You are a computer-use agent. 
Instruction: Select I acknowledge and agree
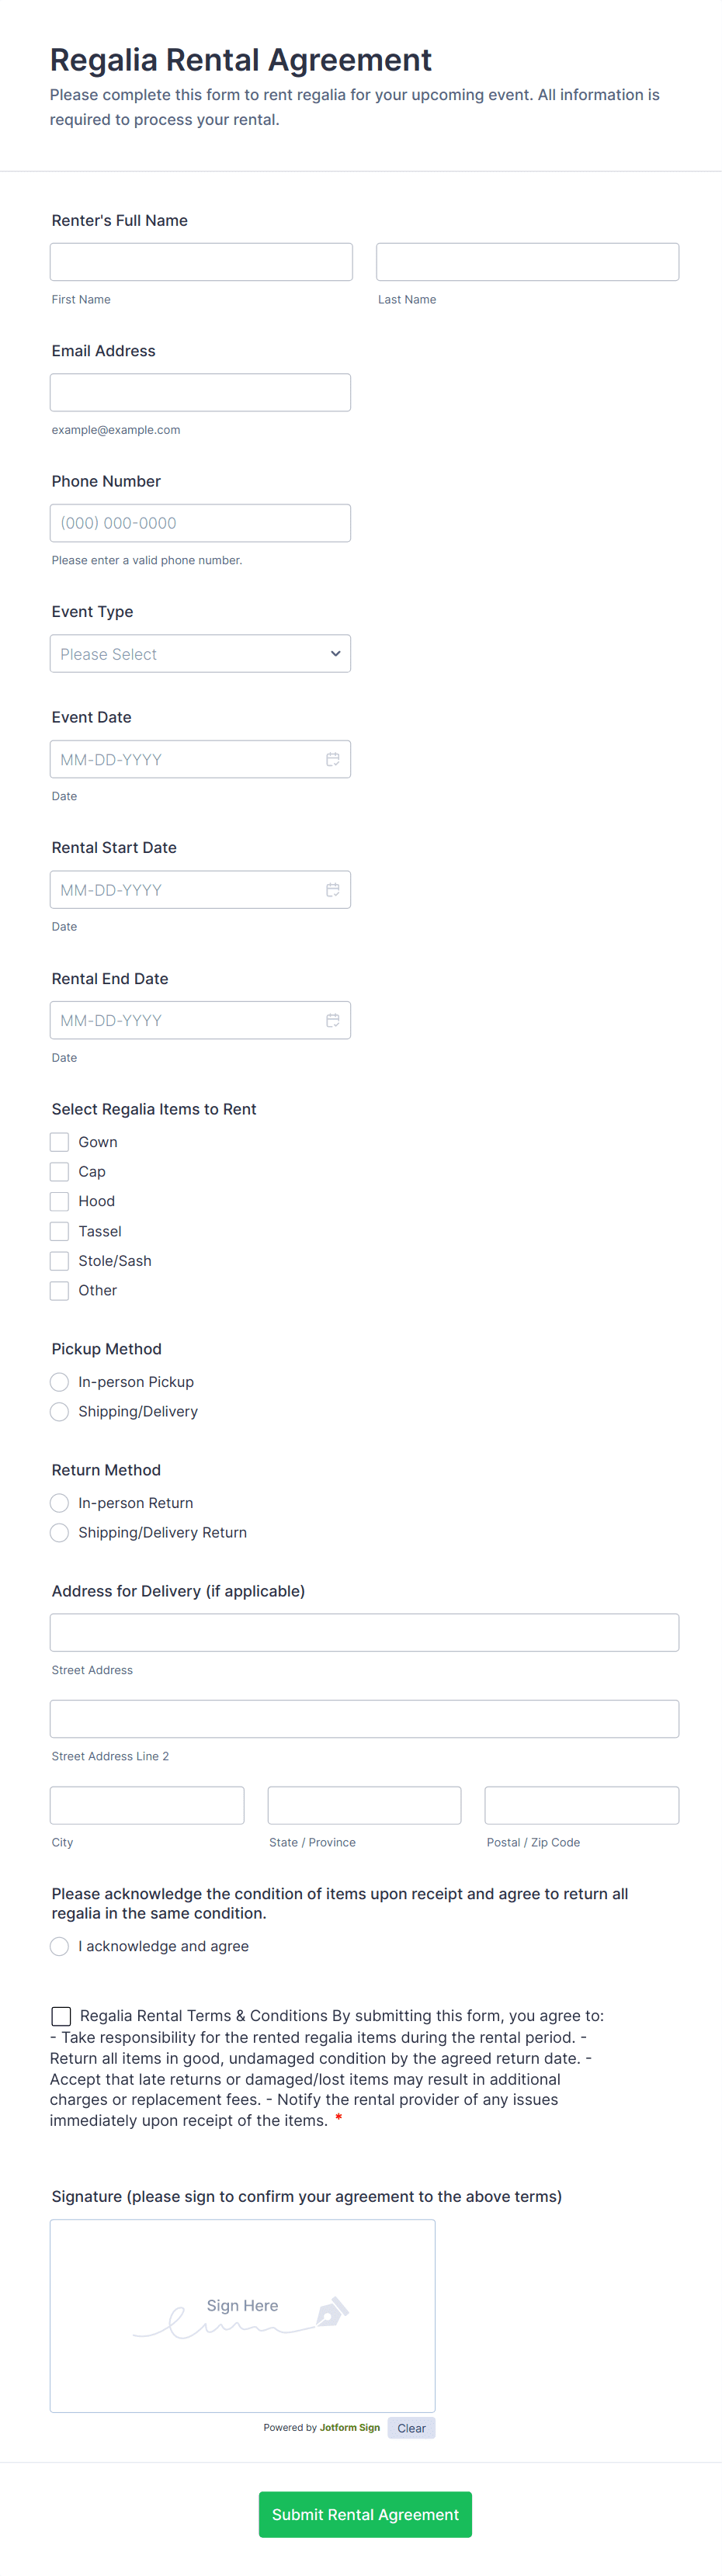coord(60,1946)
